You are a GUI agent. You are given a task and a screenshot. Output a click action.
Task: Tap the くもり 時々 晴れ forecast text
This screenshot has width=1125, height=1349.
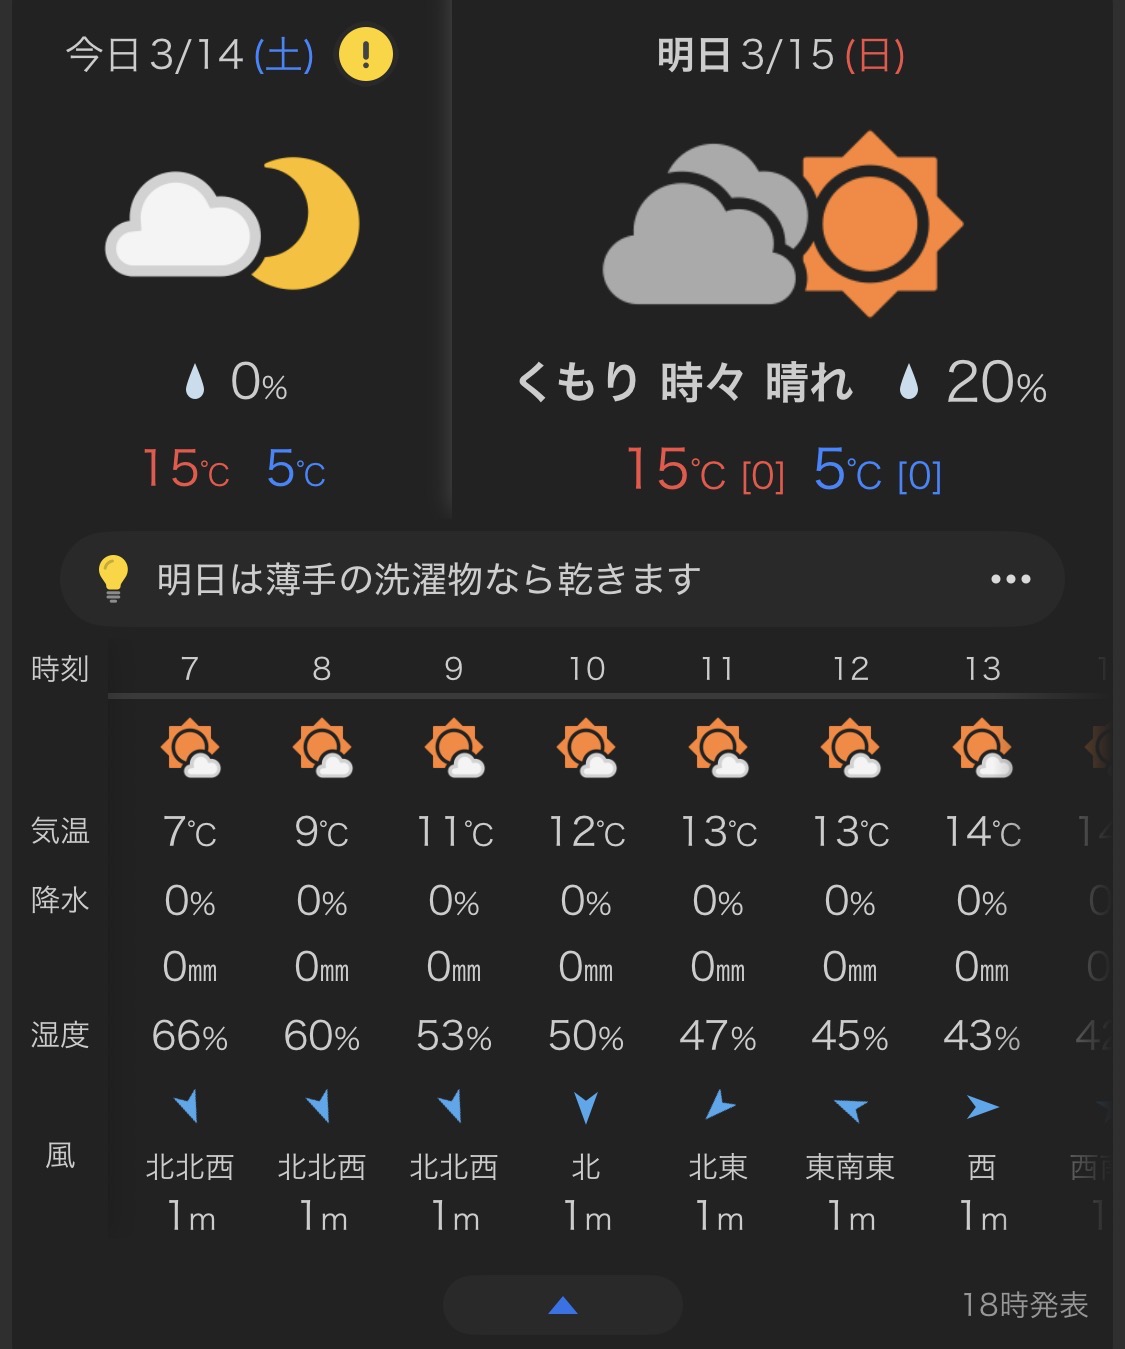[x=685, y=383]
